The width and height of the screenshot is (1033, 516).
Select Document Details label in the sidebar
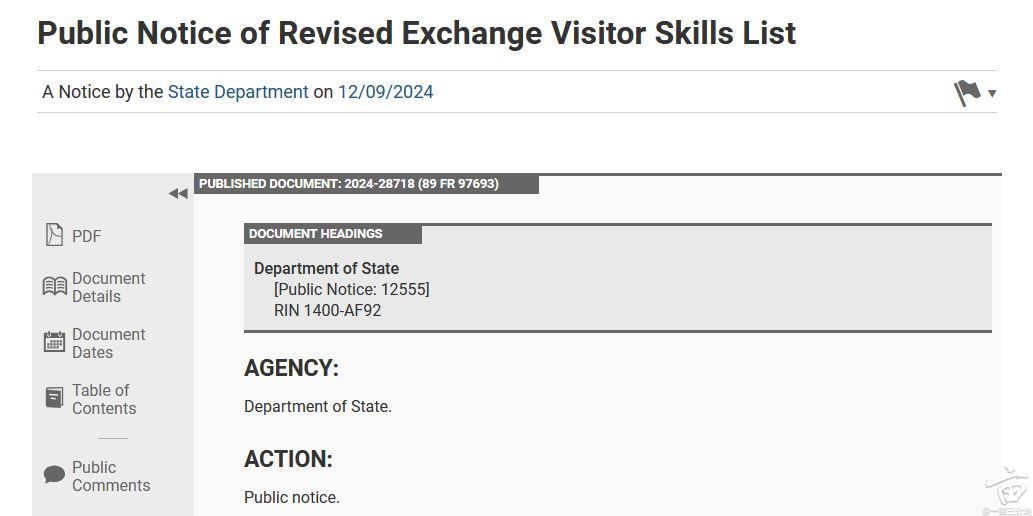(108, 287)
